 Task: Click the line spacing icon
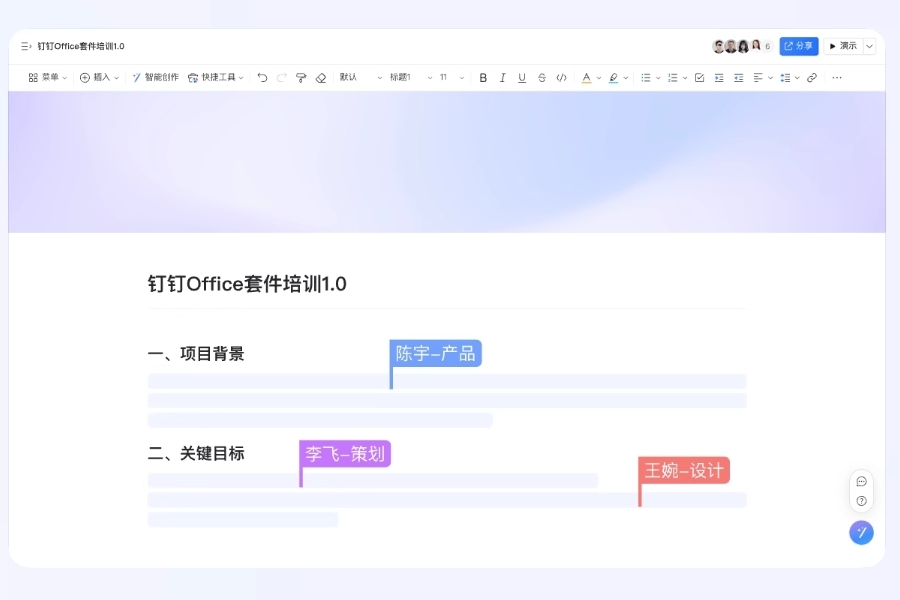785,78
